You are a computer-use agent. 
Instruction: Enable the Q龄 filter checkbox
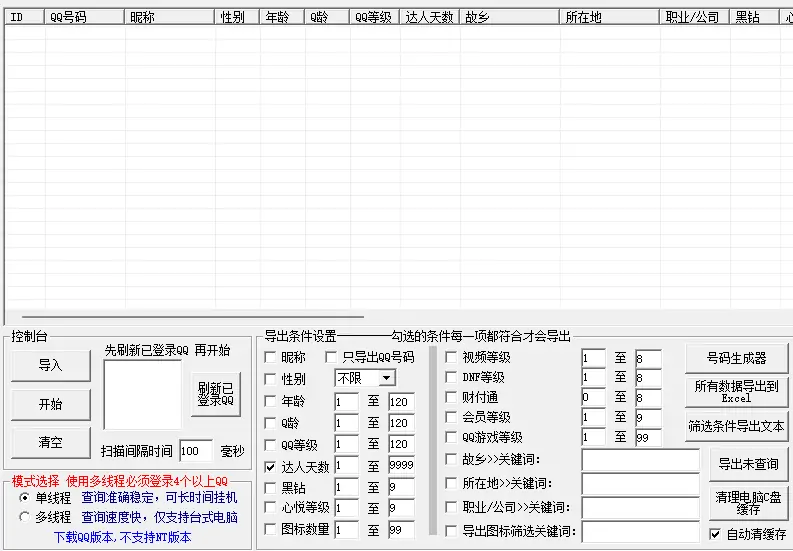click(270, 423)
